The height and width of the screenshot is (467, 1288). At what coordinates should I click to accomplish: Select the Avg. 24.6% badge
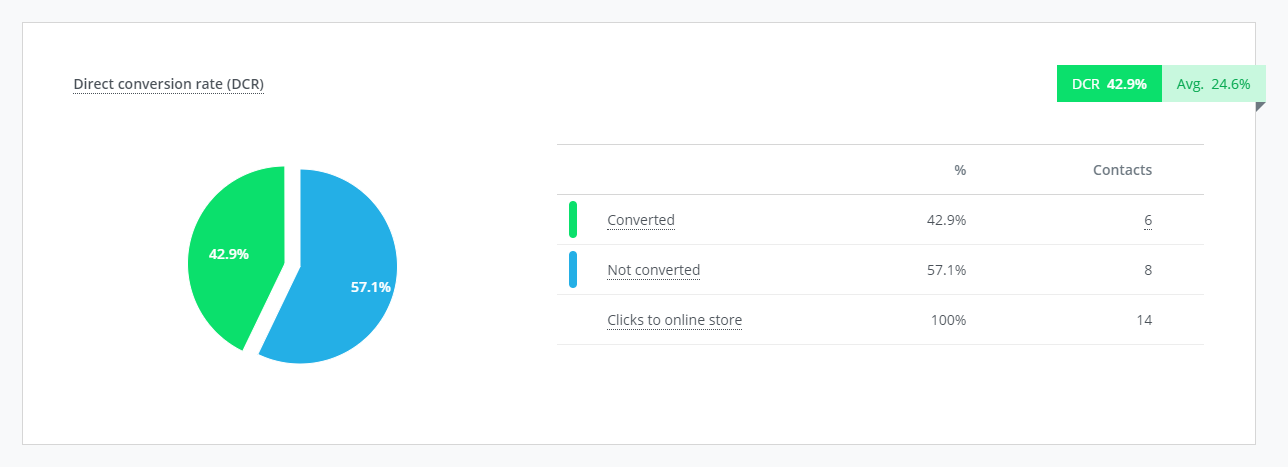pyautogui.click(x=1214, y=84)
